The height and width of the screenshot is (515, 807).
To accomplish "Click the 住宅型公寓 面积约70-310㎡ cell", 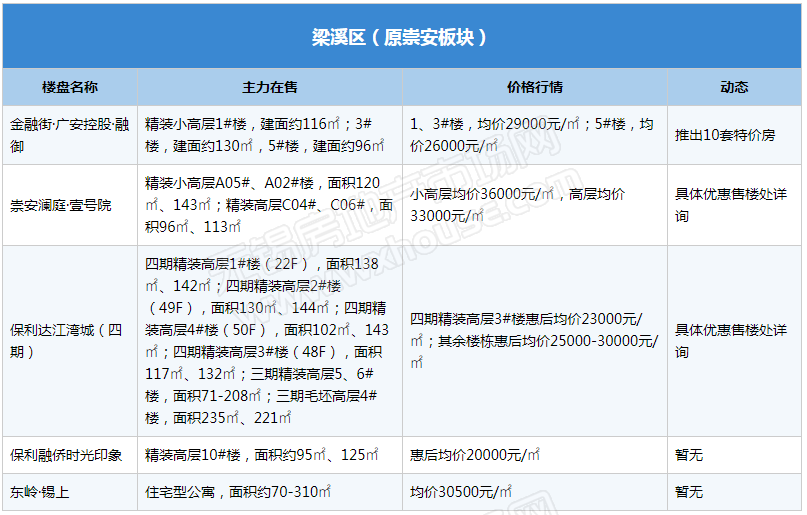I will [270, 493].
